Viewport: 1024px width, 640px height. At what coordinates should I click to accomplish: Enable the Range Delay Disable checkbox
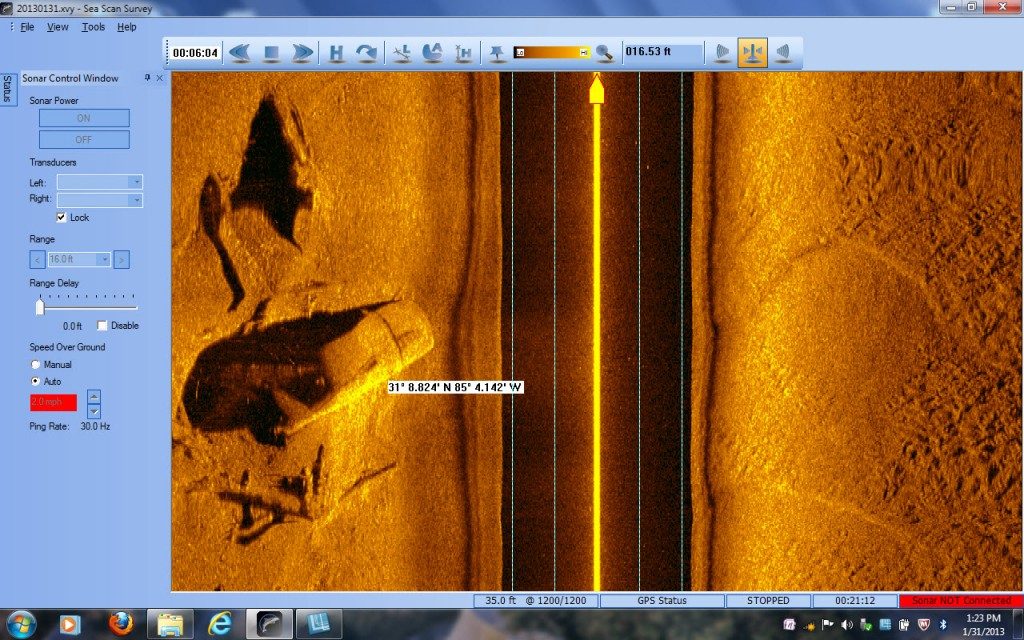(x=102, y=325)
